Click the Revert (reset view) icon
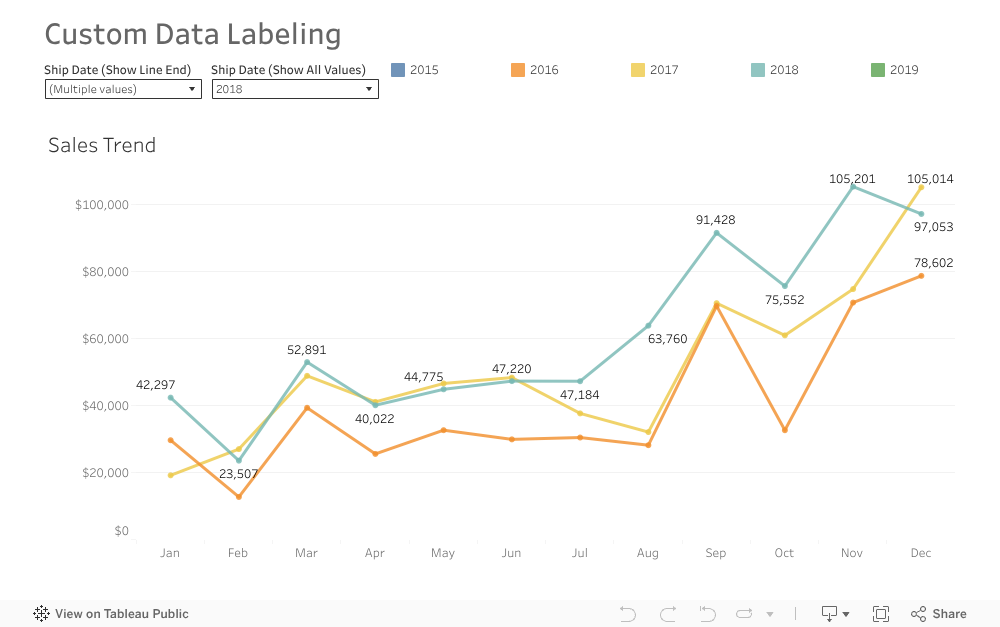 coord(707,614)
